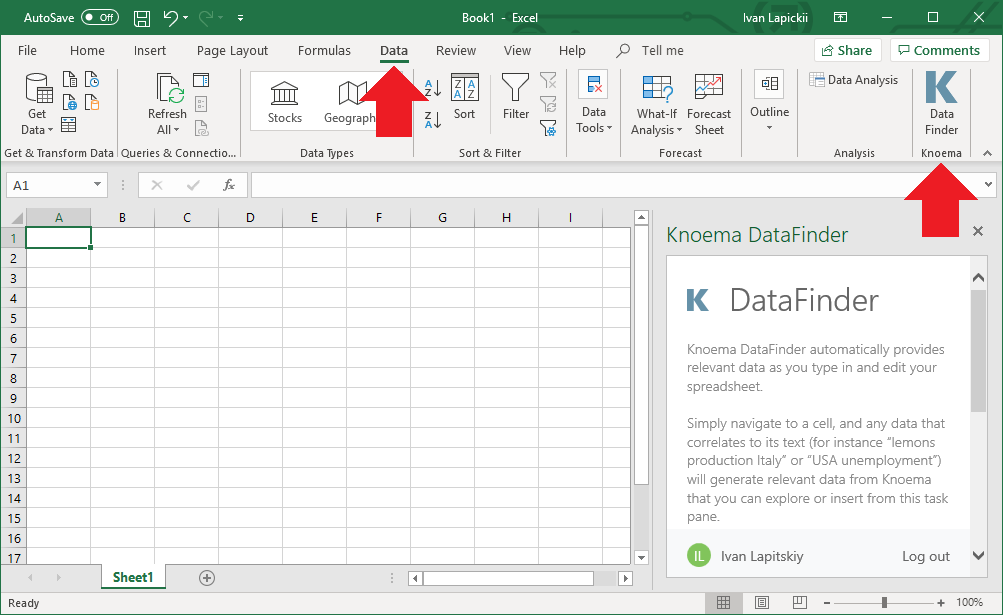1003x615 pixels.
Task: Close the Knoema DataFinder pane
Action: tap(977, 231)
